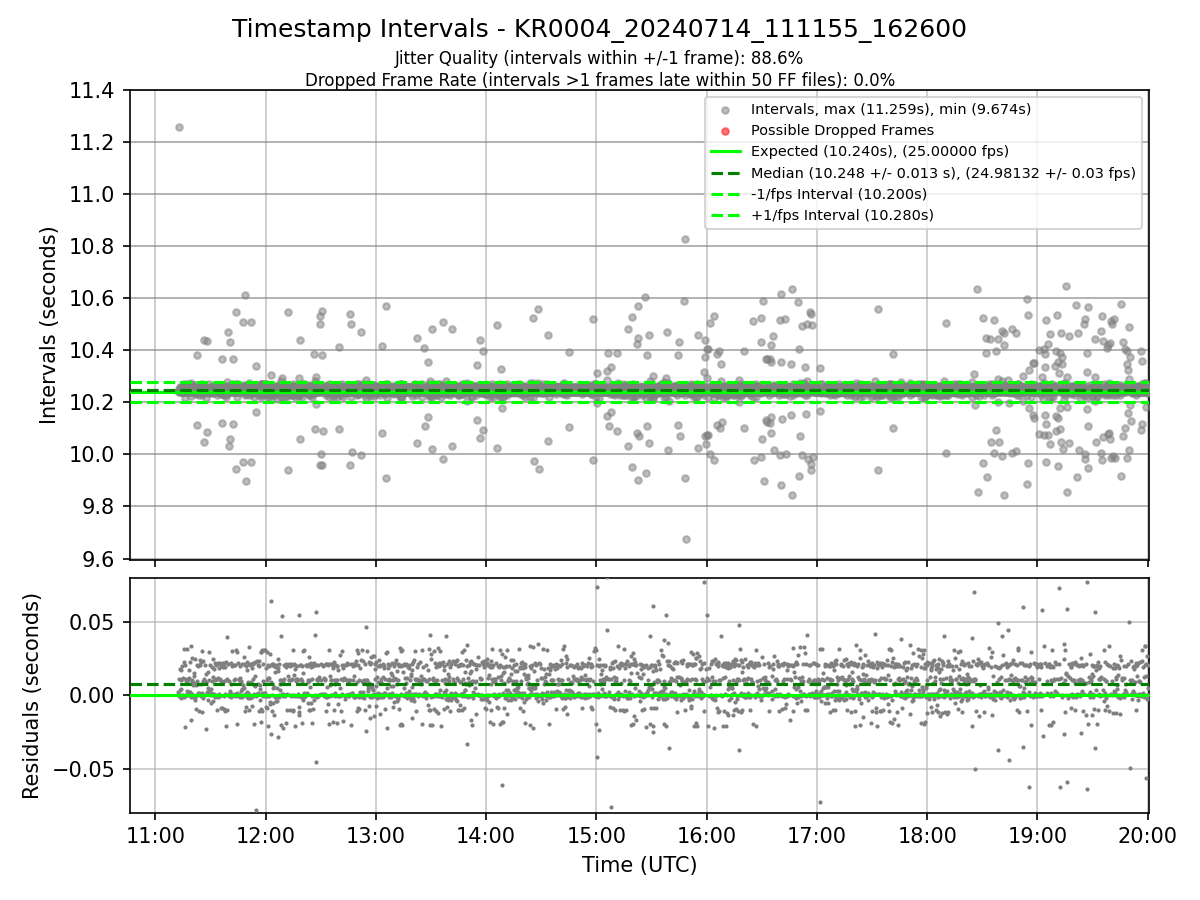Select legend entry 'Possible Dropped Frames'
This screenshot has height=900, width=1200.
pyautogui.click(x=842, y=130)
